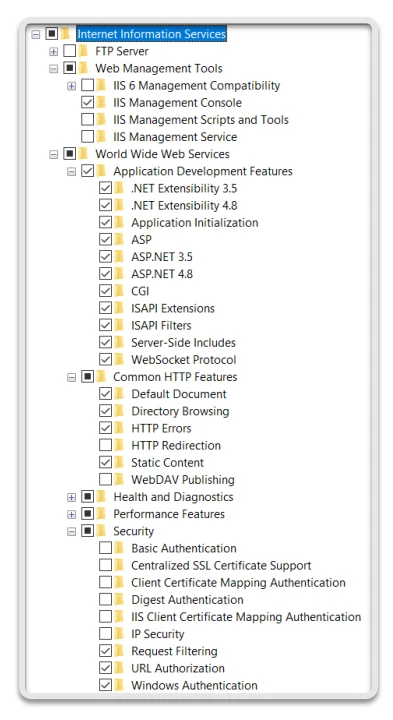
Task: Collapse the World Wide Web Services node
Action: click(54, 154)
